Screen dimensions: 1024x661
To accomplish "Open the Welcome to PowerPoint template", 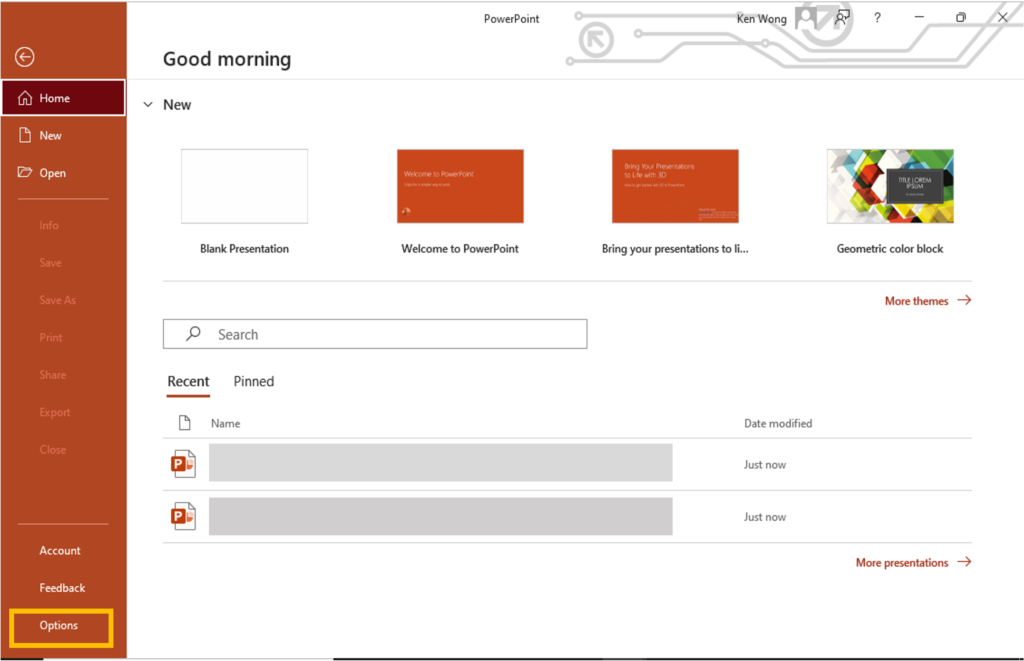I will [460, 186].
